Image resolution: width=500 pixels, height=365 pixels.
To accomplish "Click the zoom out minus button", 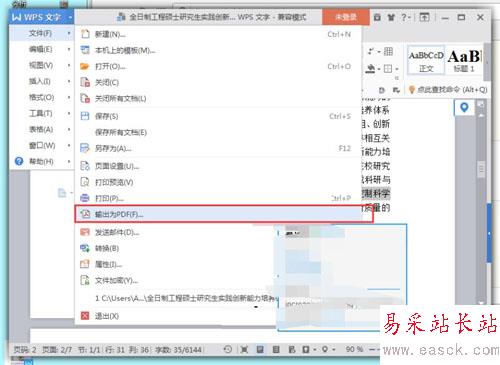I will [373, 349].
